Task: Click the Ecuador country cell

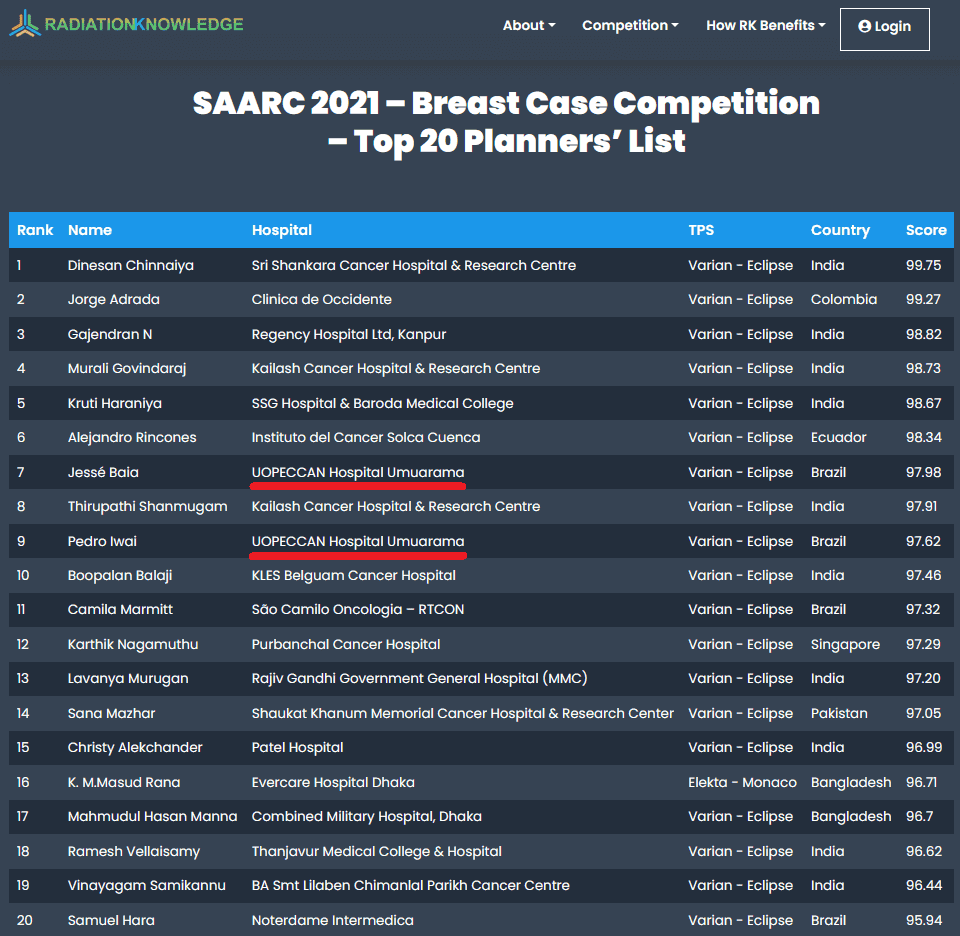Action: coord(838,438)
